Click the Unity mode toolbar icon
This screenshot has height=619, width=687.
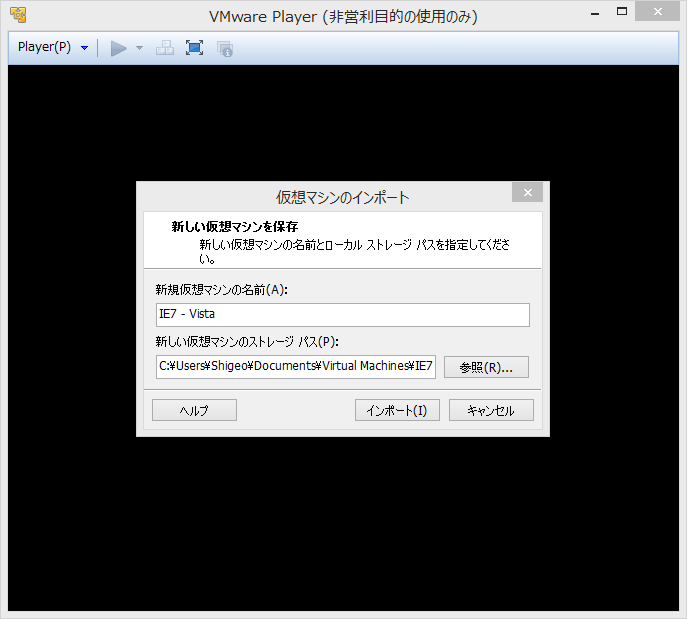click(225, 49)
